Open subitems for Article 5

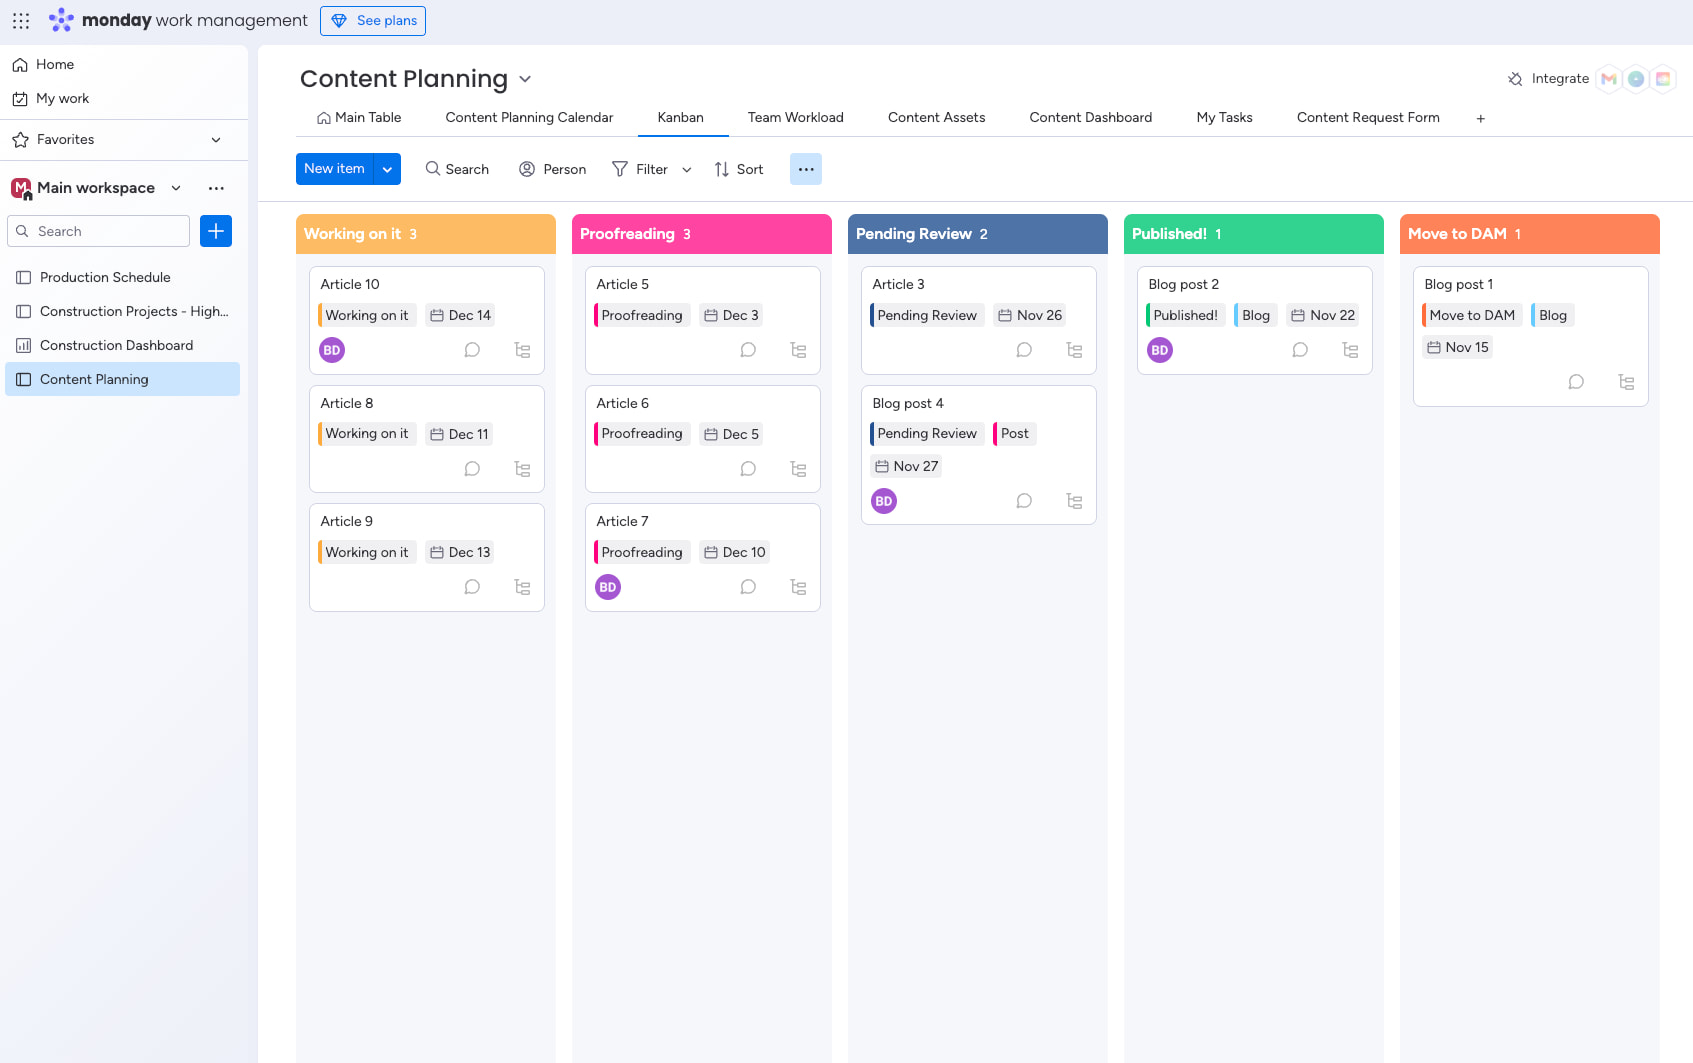(798, 350)
